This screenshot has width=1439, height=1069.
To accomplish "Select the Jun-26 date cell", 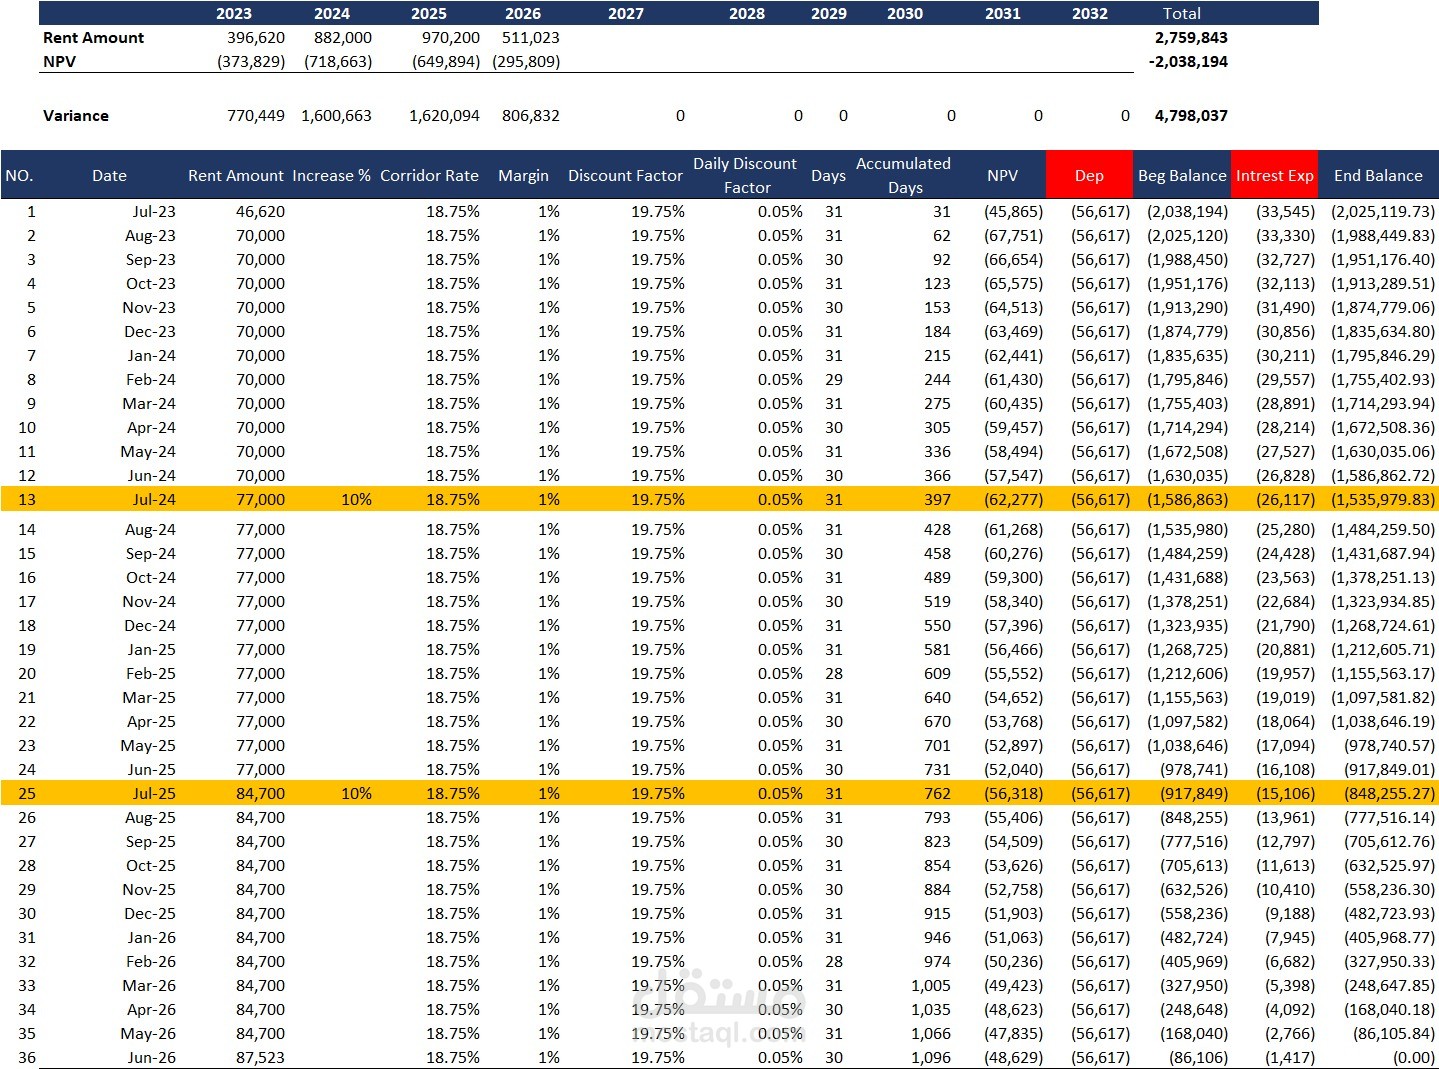I will (x=152, y=1057).
